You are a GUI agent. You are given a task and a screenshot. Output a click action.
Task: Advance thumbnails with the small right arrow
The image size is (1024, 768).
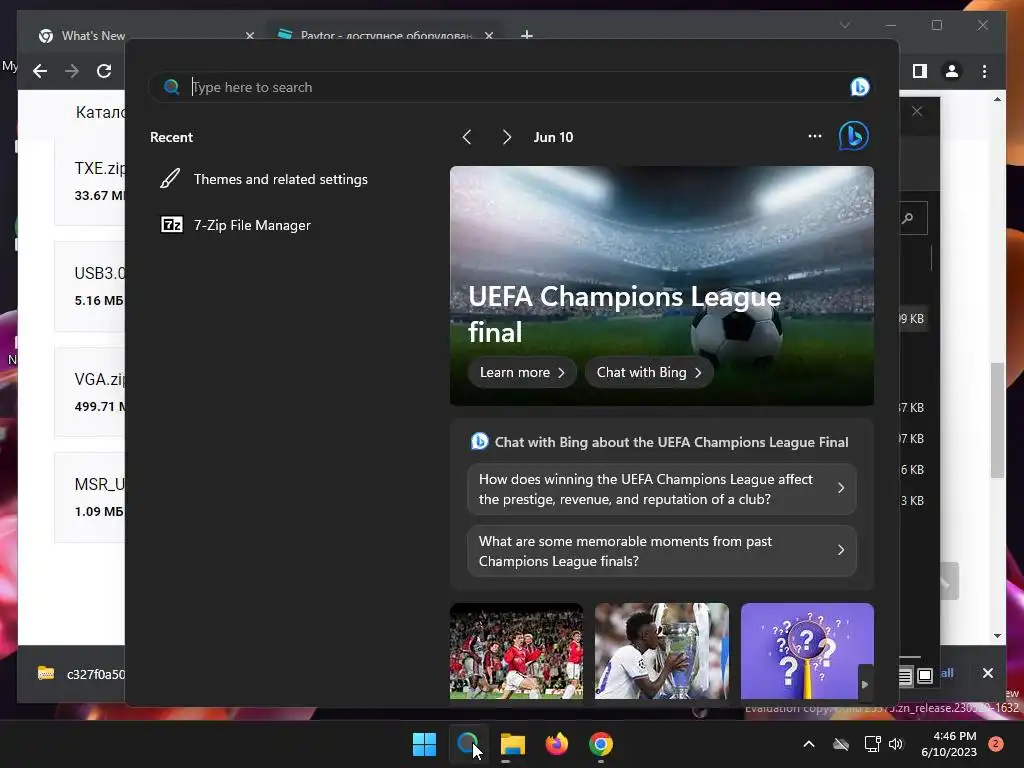(x=865, y=684)
